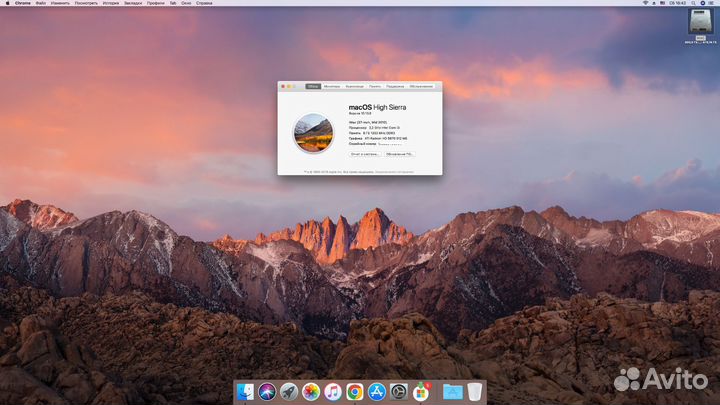Click the macOS High Sierra title text

pos(377,107)
